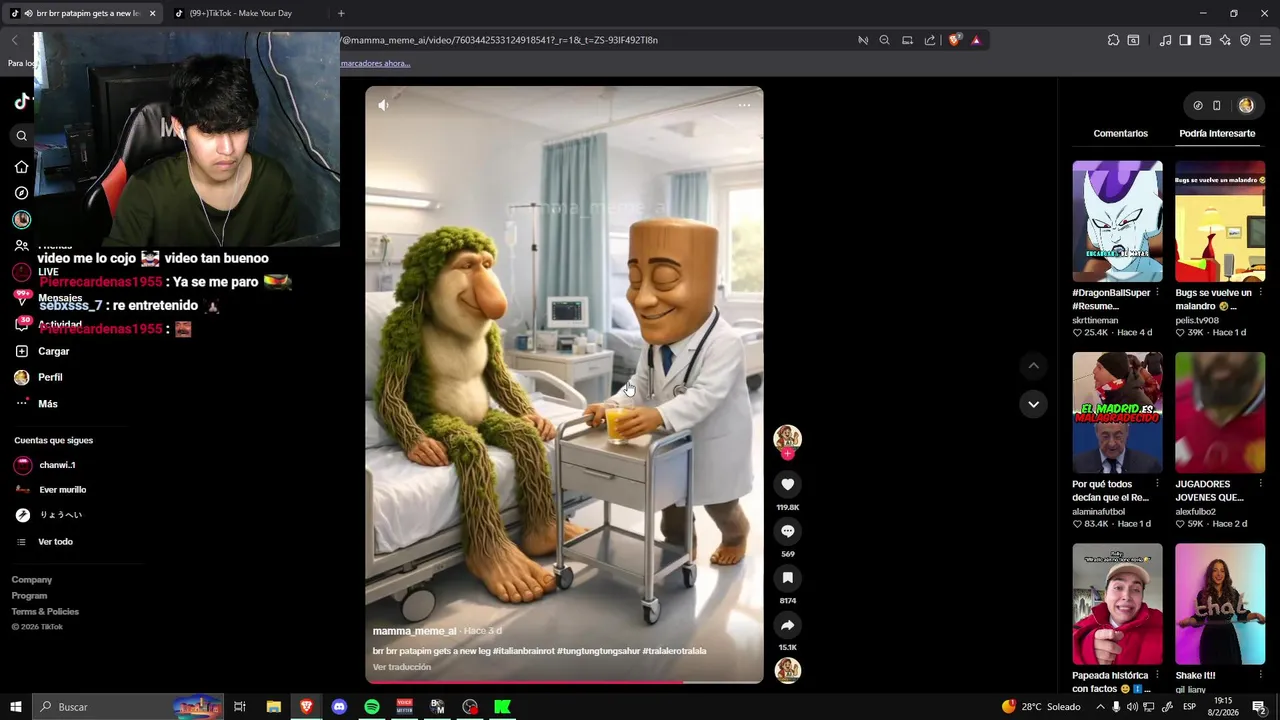Bookmark the video with the 8174 save icon
The image size is (1280, 720).
coord(787,578)
